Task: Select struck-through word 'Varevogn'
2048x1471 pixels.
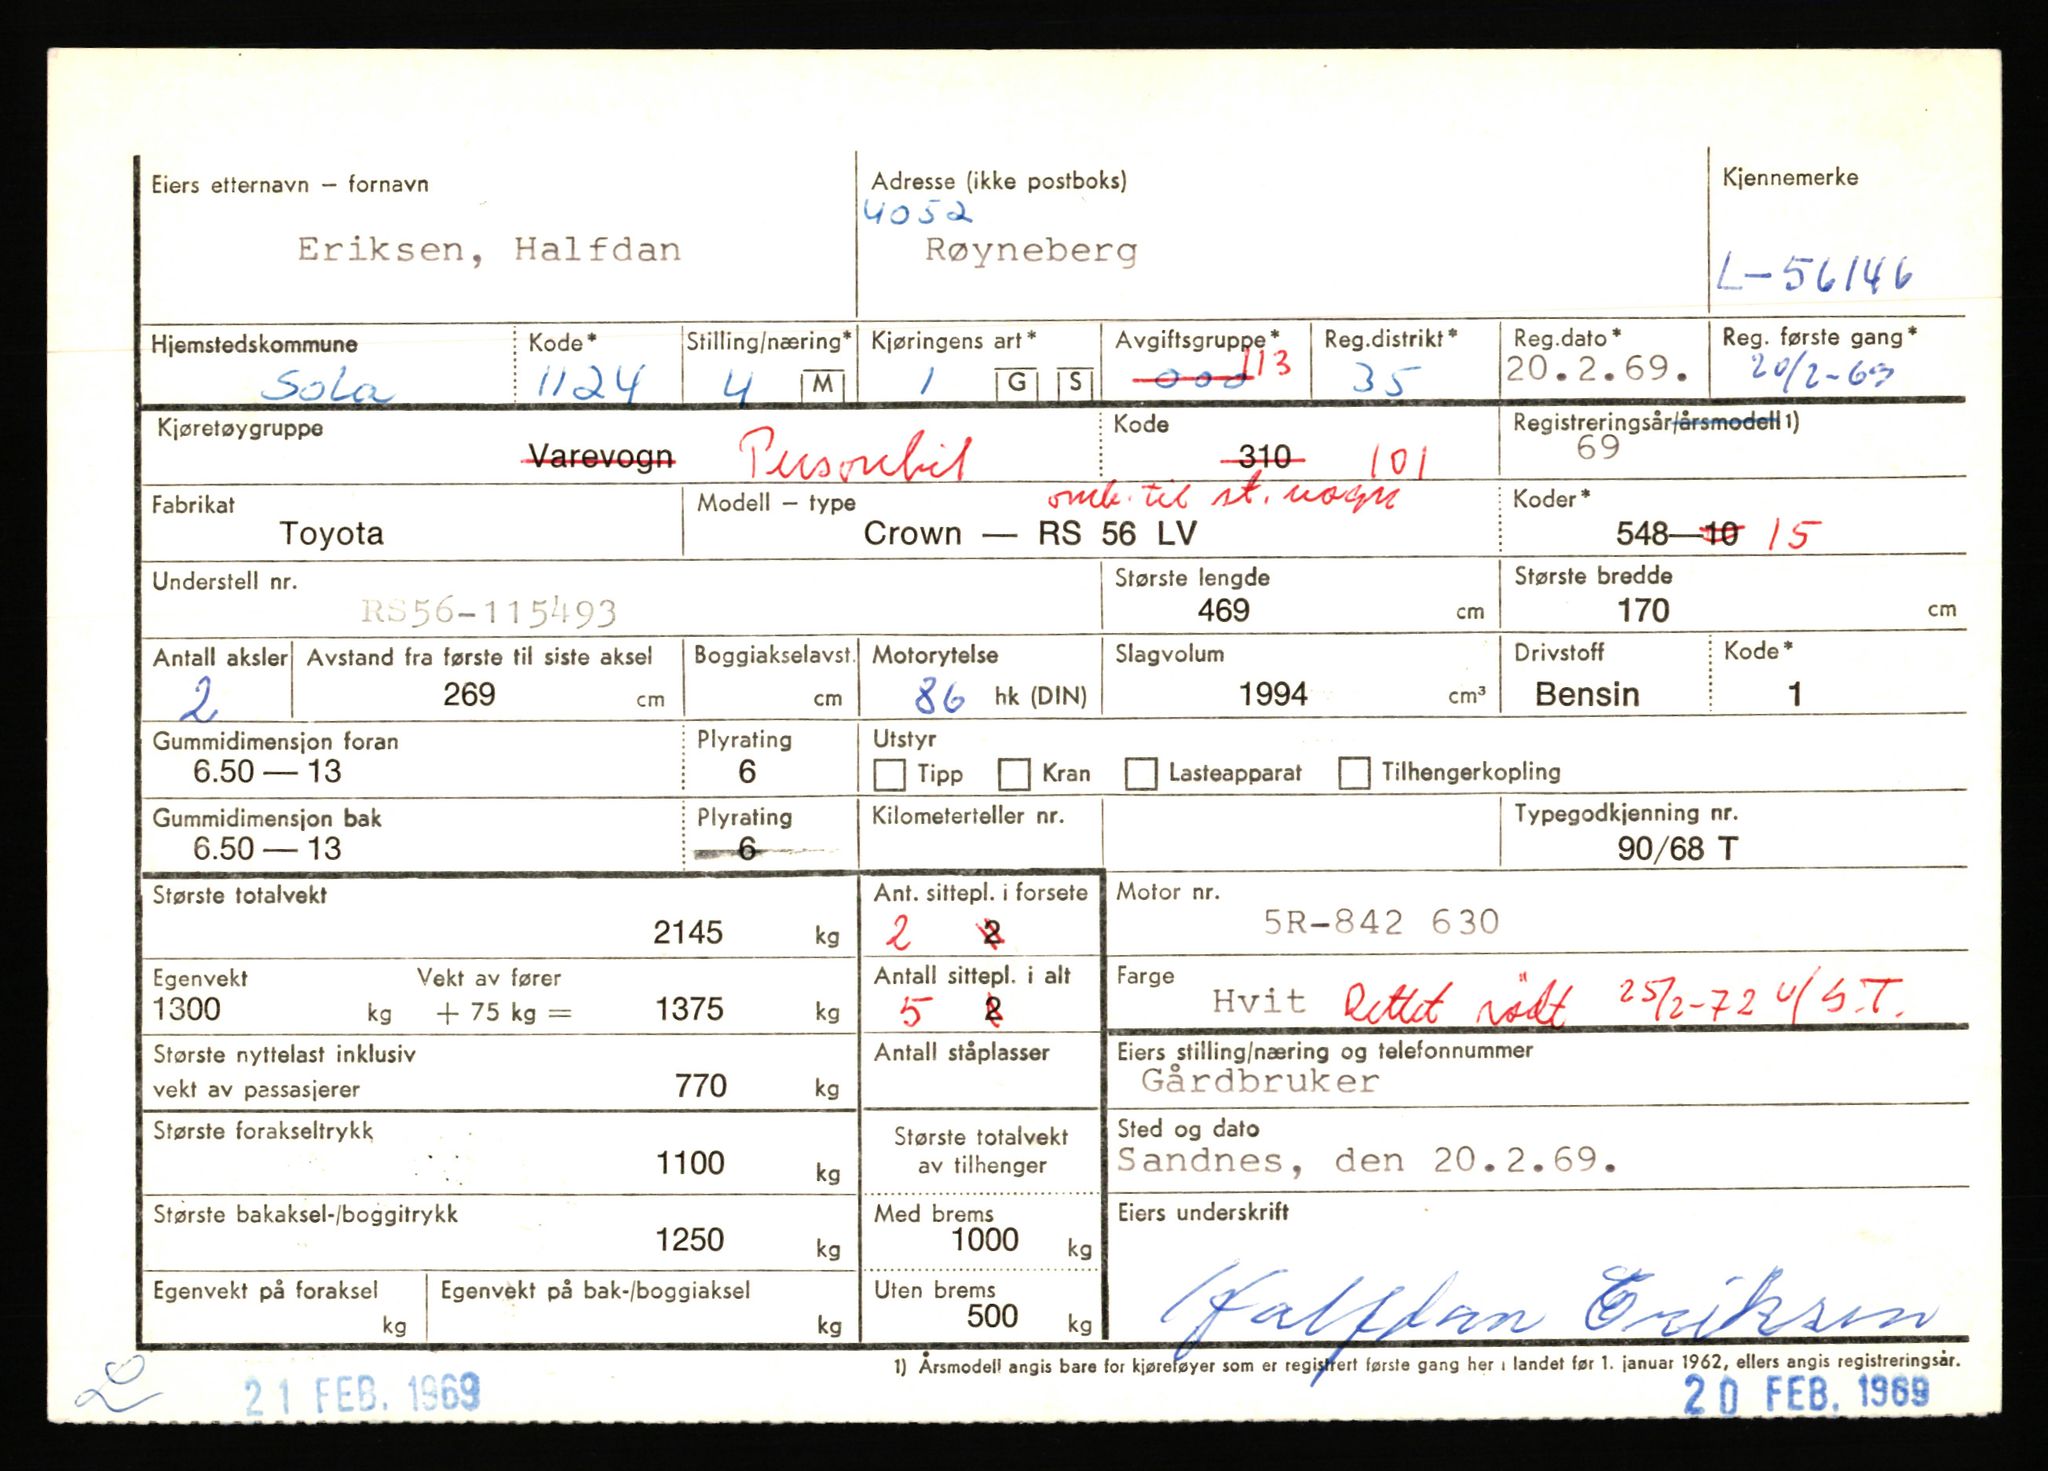Action: coord(601,457)
